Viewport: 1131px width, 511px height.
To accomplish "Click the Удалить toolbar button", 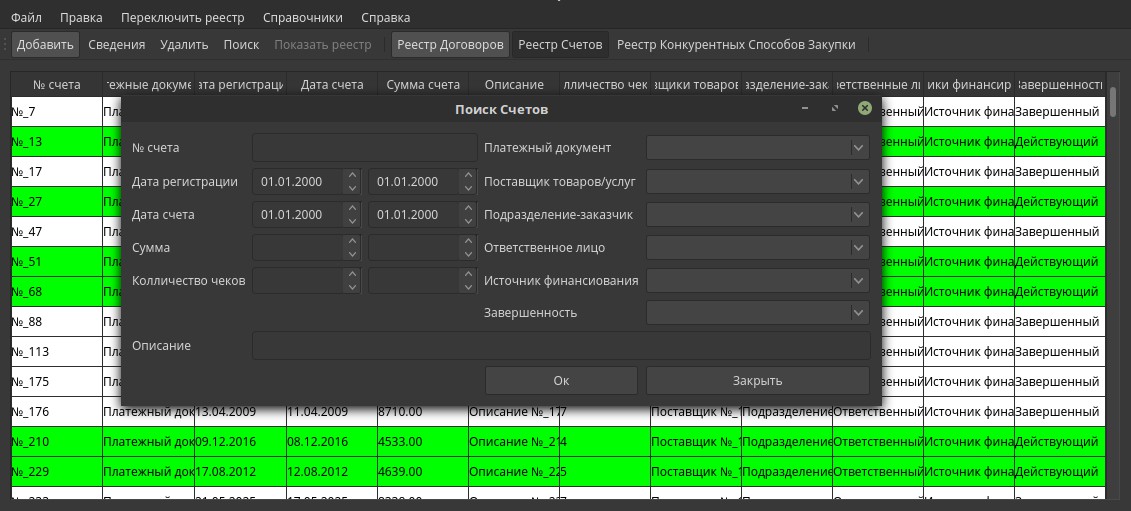I will 184,45.
